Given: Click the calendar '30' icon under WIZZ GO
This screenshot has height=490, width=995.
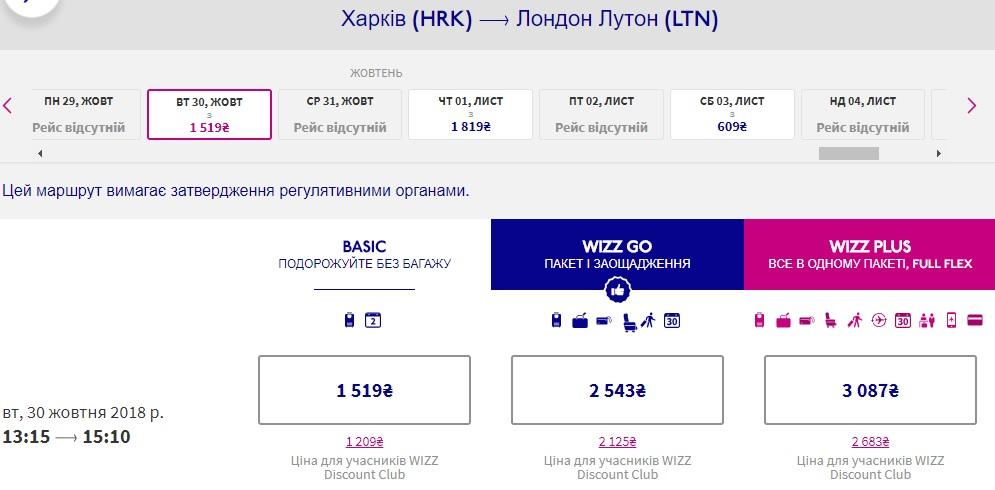Looking at the screenshot, I should click(x=672, y=321).
